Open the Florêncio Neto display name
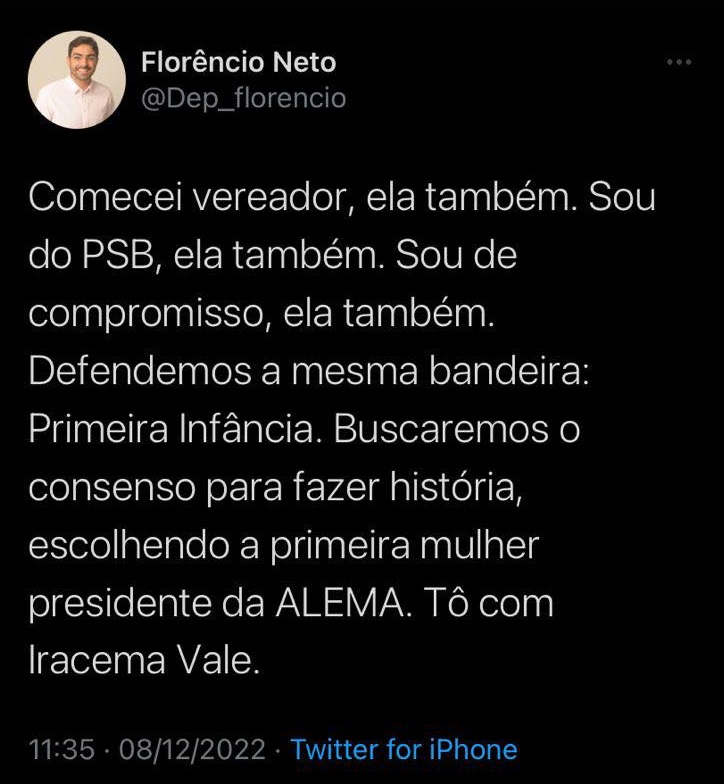This screenshot has width=724, height=784. (x=238, y=62)
